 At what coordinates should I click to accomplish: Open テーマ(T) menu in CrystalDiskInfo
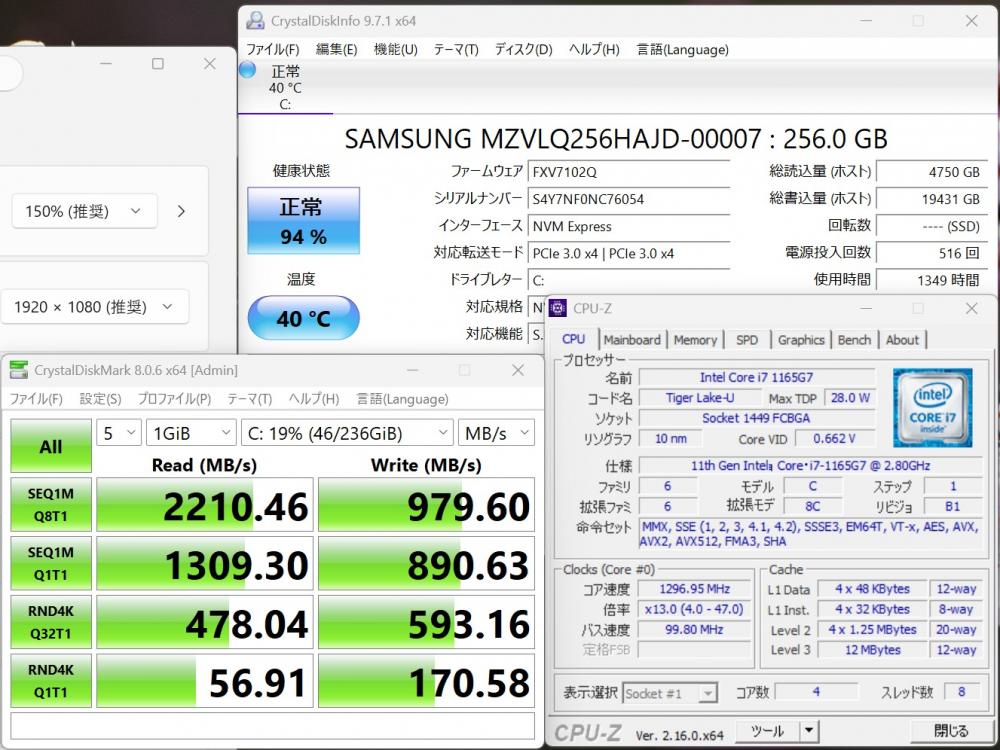(x=455, y=50)
